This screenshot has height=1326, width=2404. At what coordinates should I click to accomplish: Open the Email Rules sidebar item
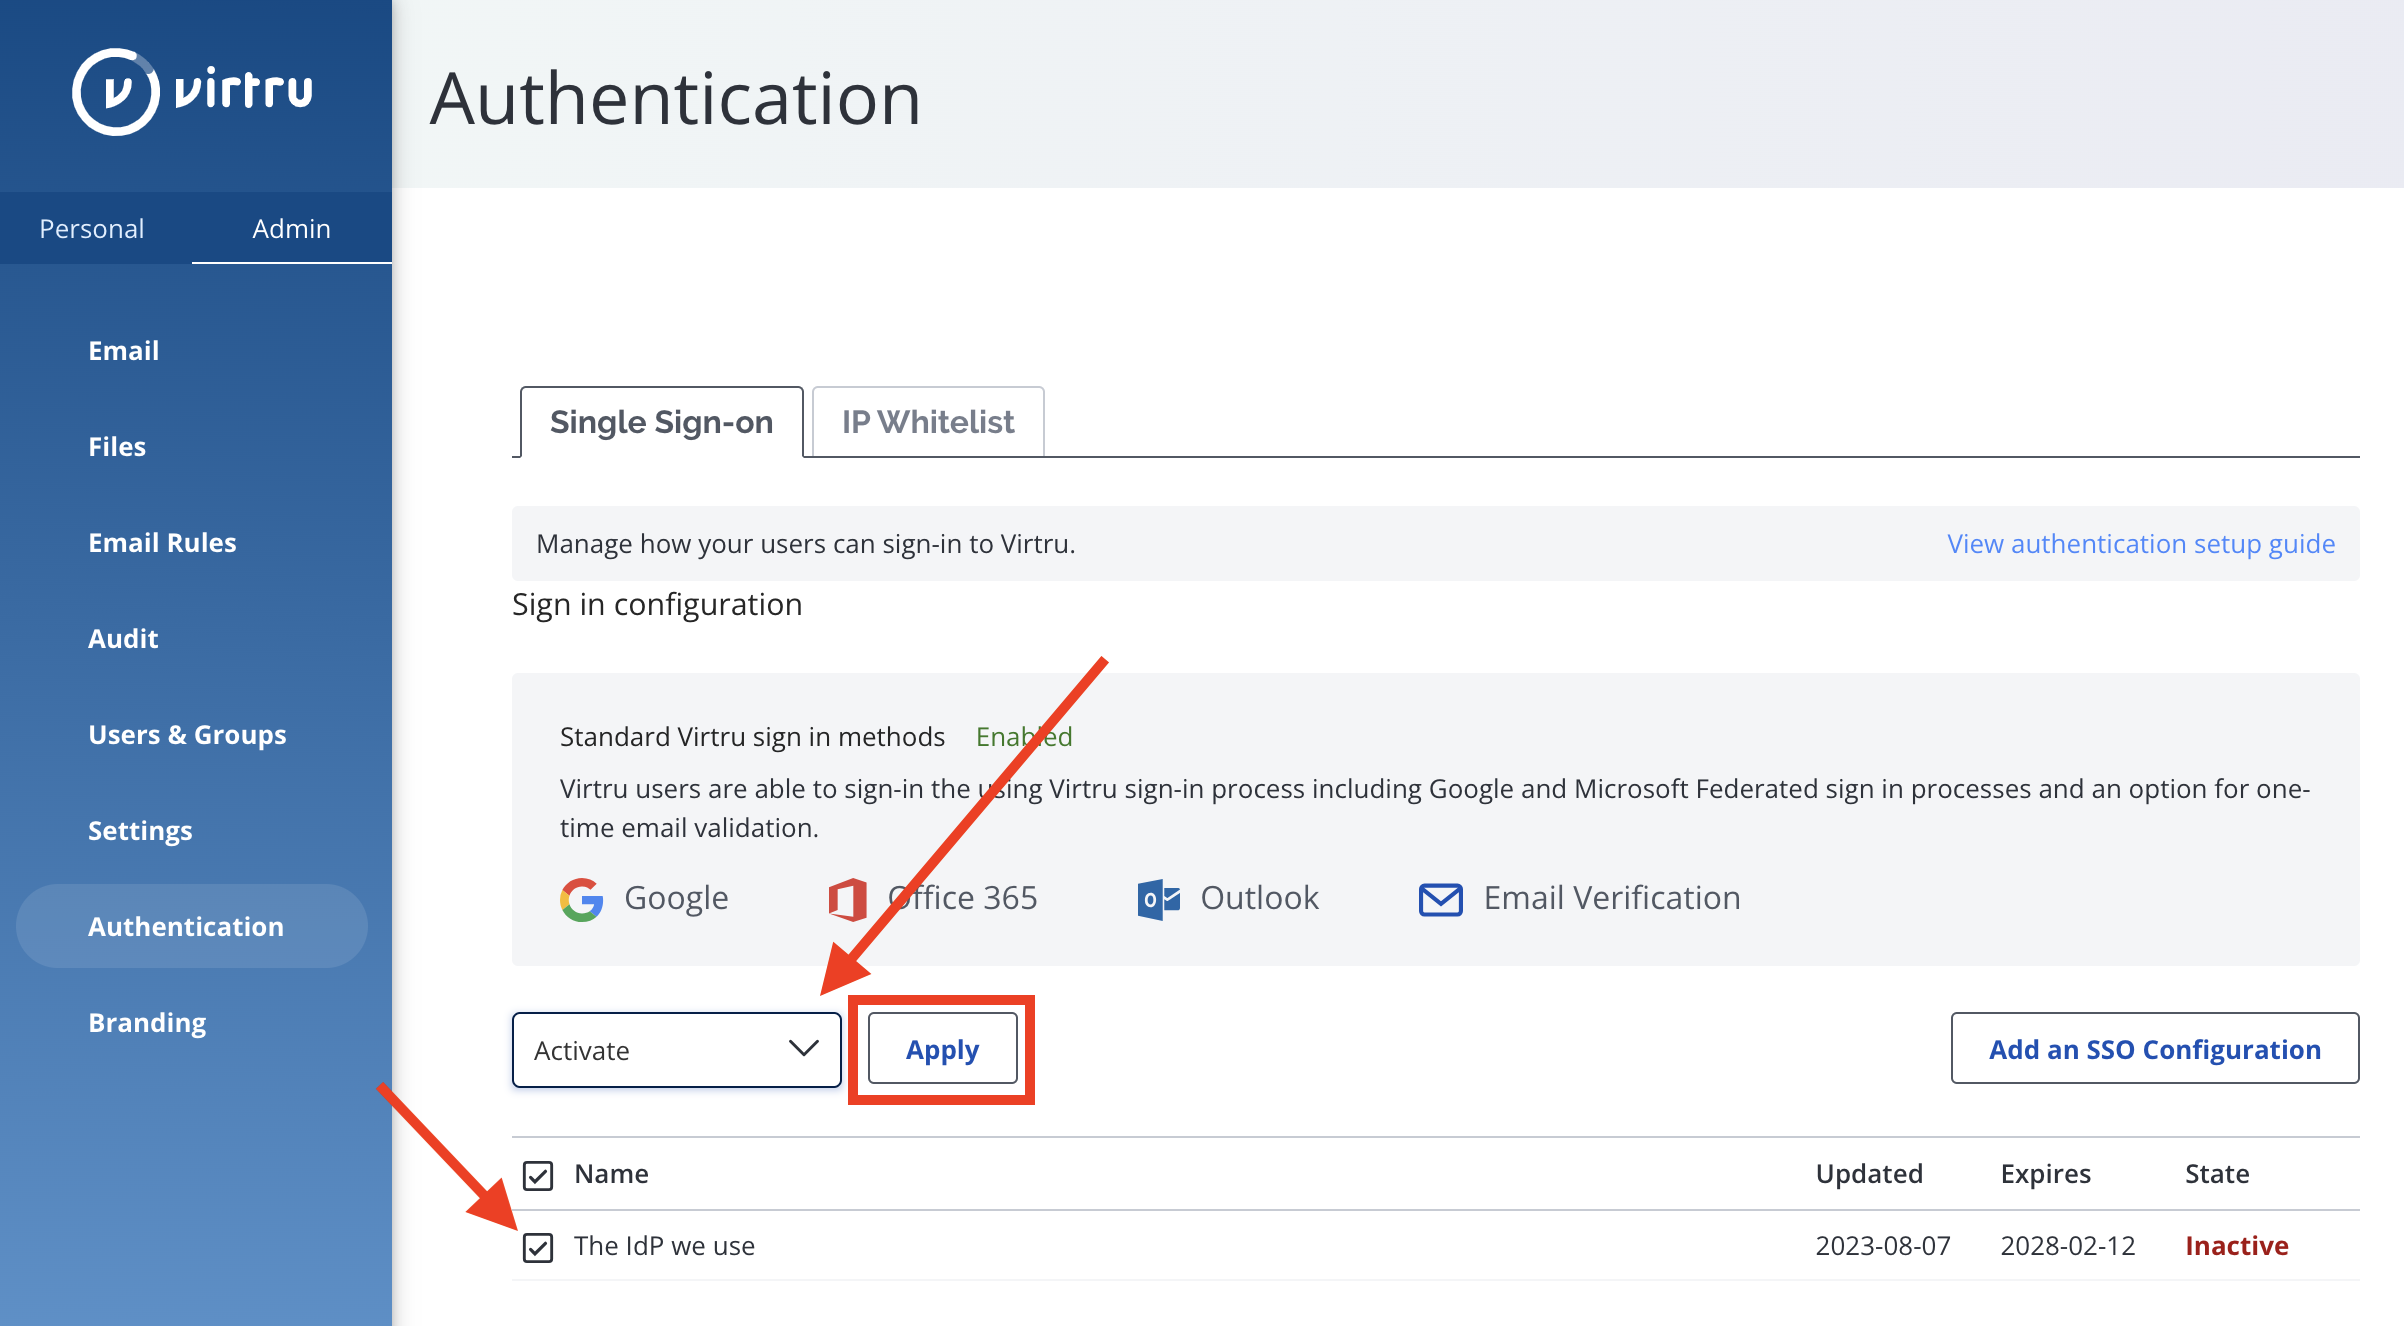click(162, 542)
